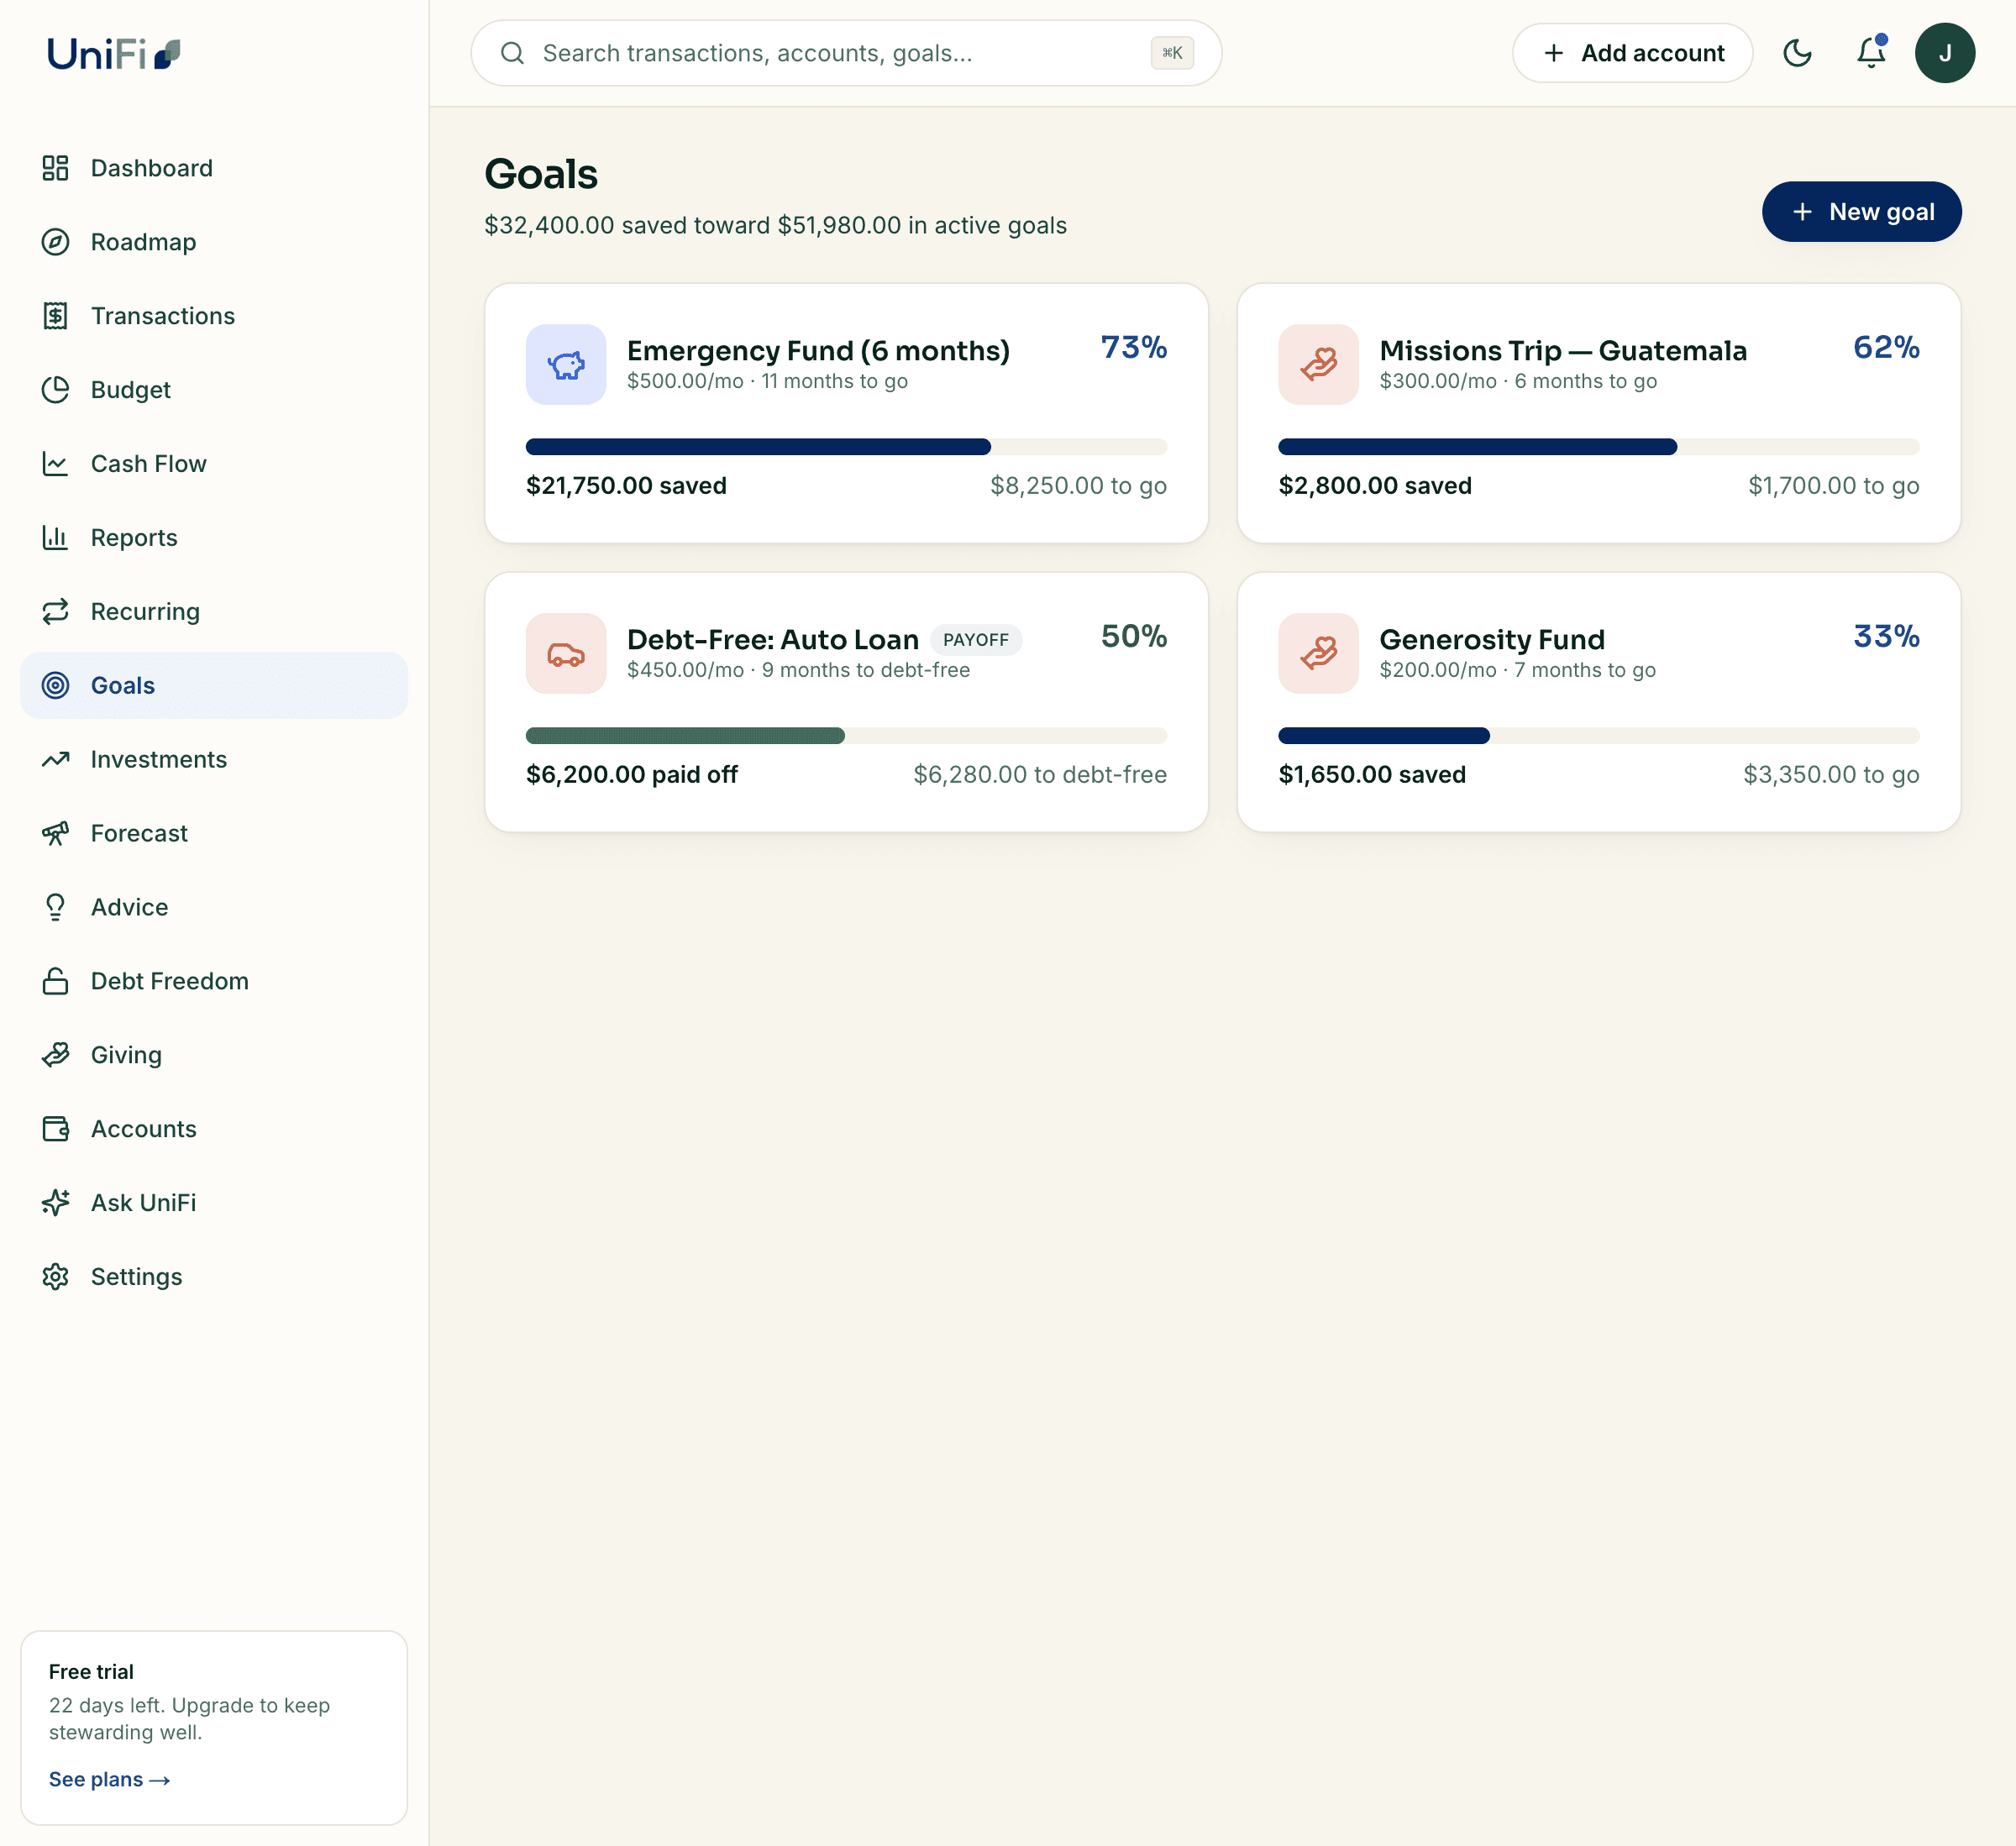Click "$1,700.00 to go" amount

[1833, 486]
